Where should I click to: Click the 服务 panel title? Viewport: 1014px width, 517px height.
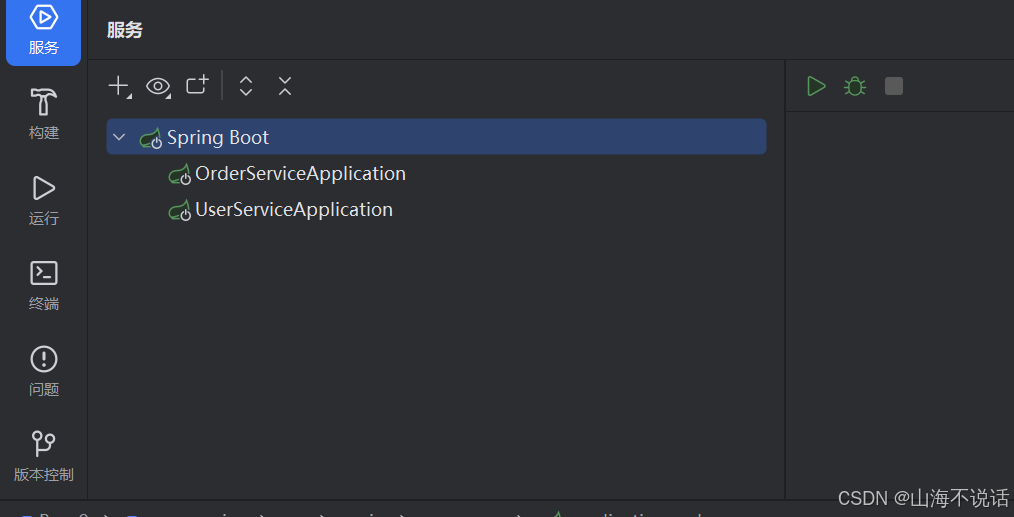click(125, 30)
